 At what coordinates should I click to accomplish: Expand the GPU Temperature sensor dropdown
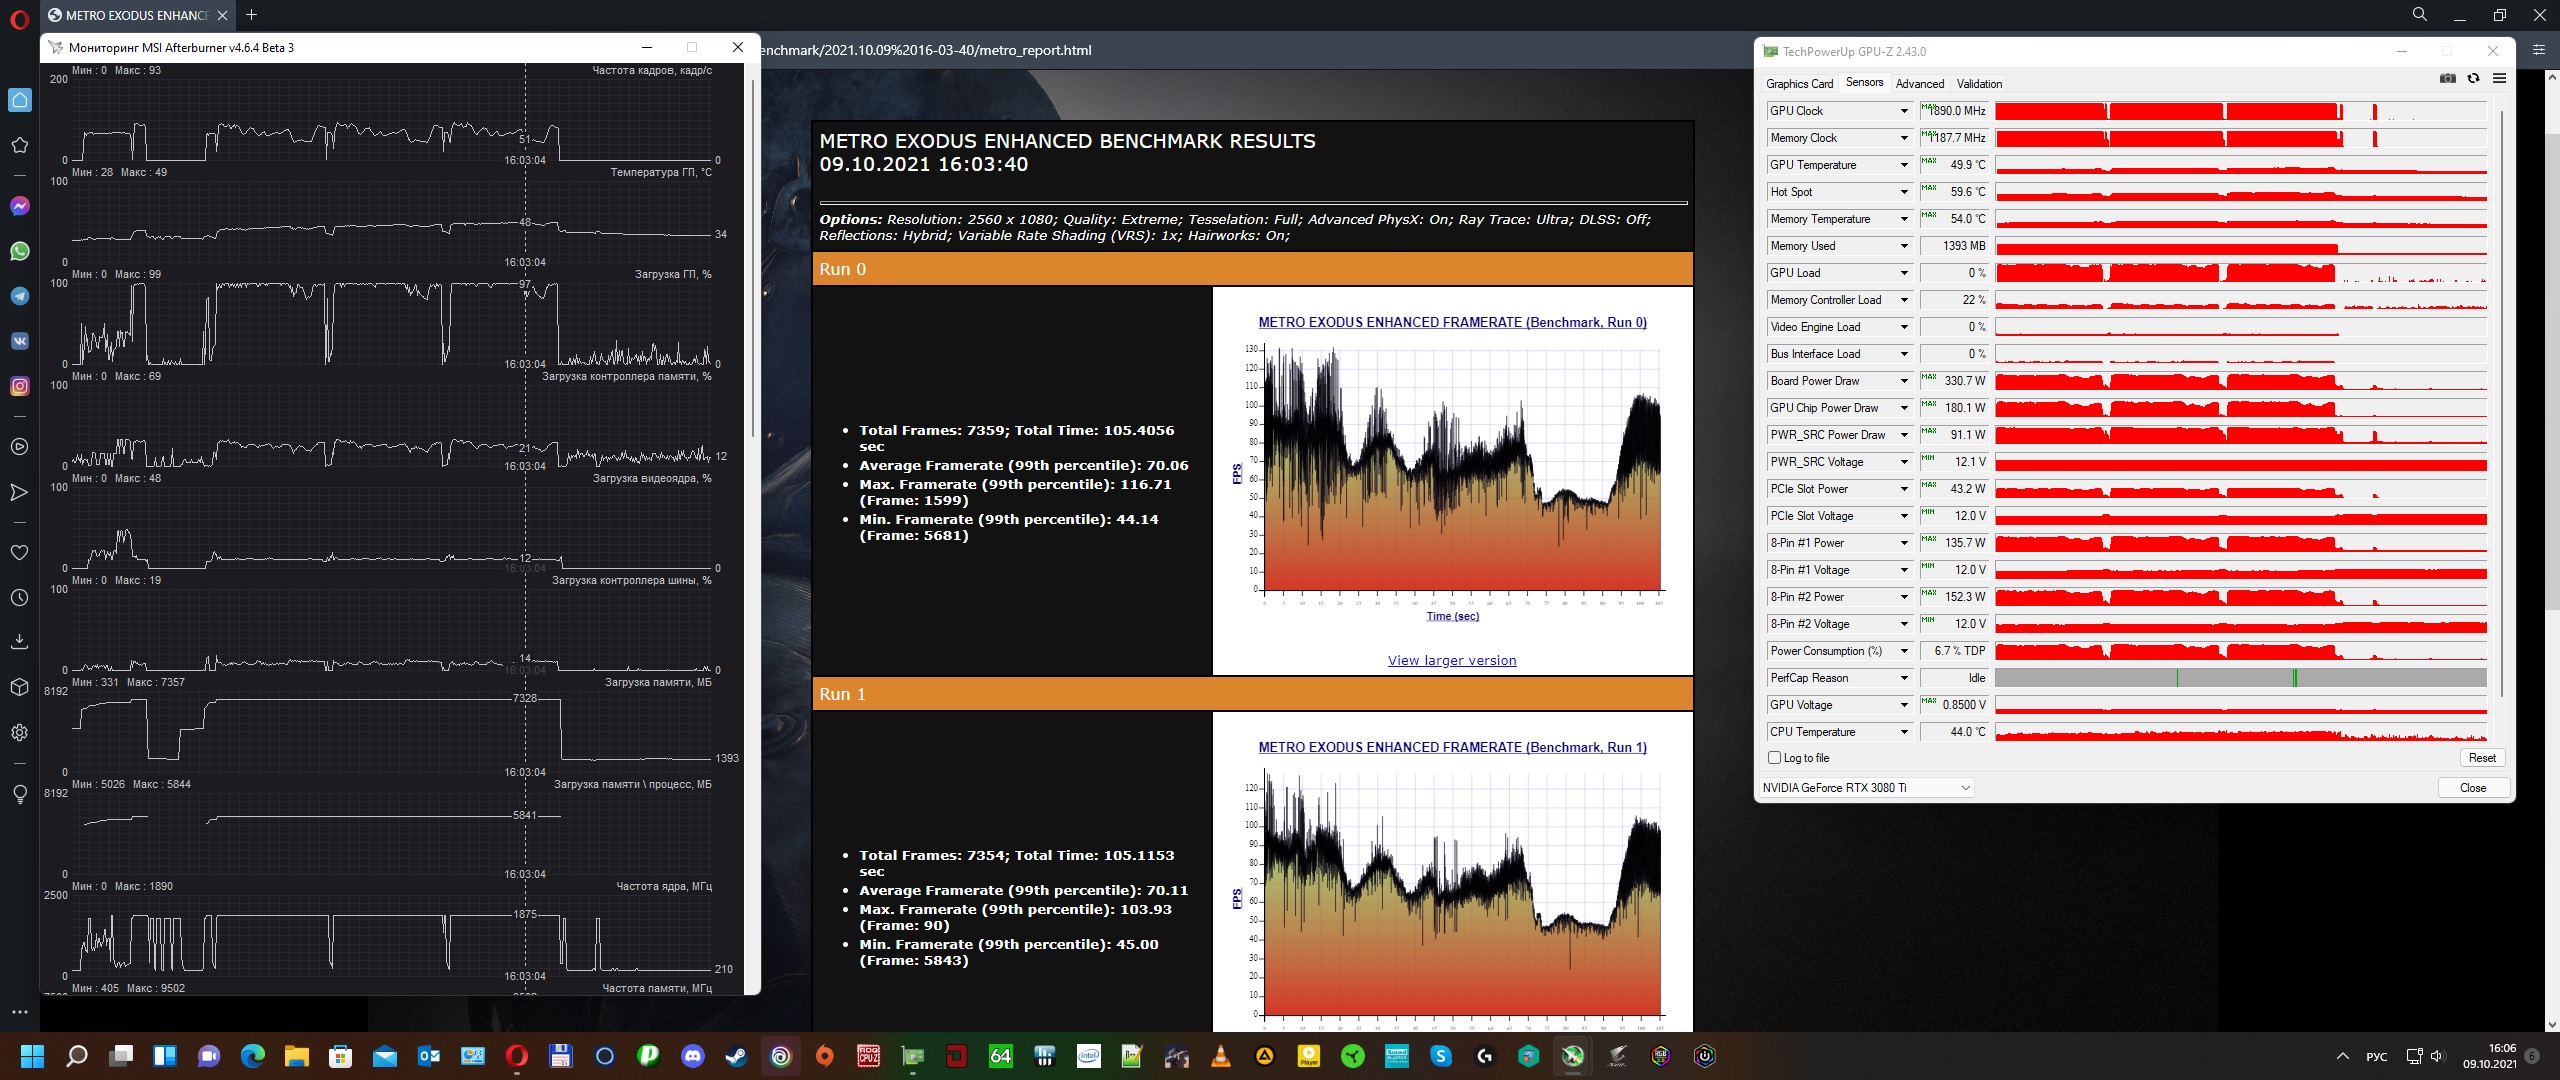pos(1904,165)
